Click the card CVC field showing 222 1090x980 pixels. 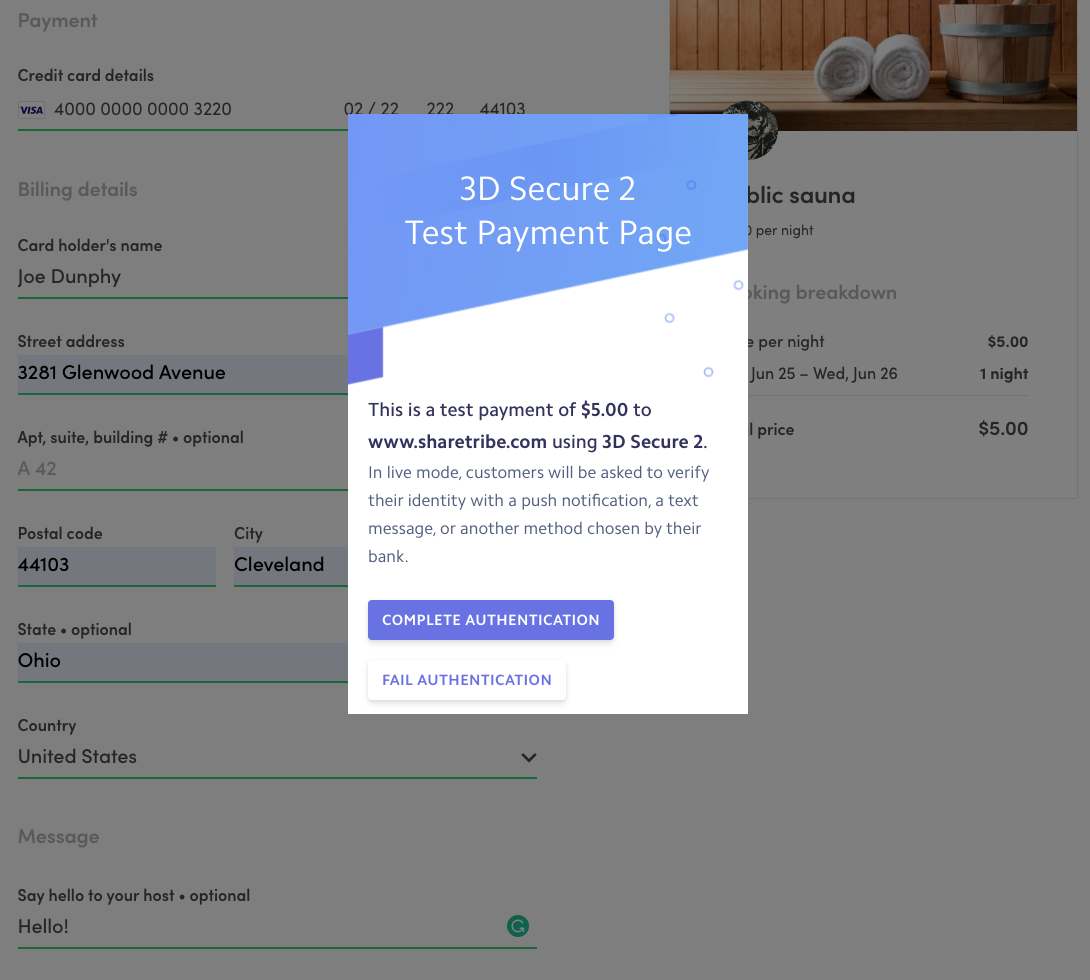coord(440,109)
